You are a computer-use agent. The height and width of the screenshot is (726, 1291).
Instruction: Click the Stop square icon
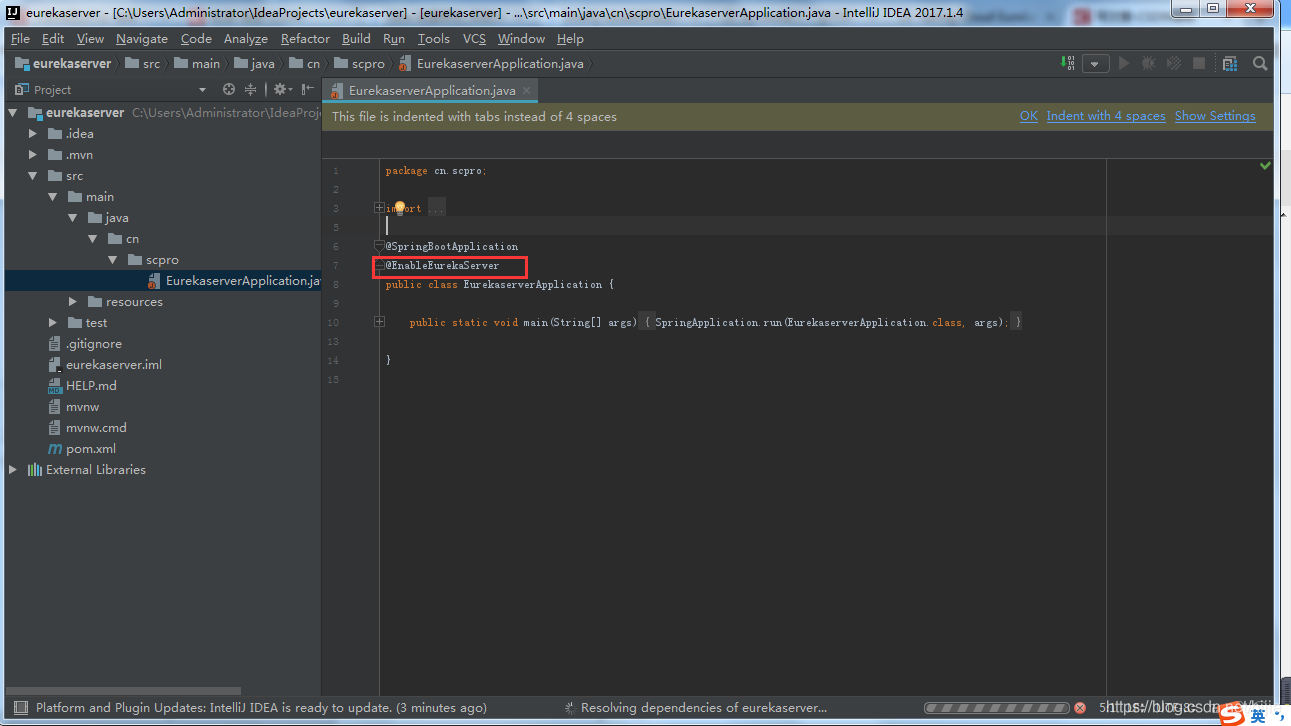(x=1199, y=63)
